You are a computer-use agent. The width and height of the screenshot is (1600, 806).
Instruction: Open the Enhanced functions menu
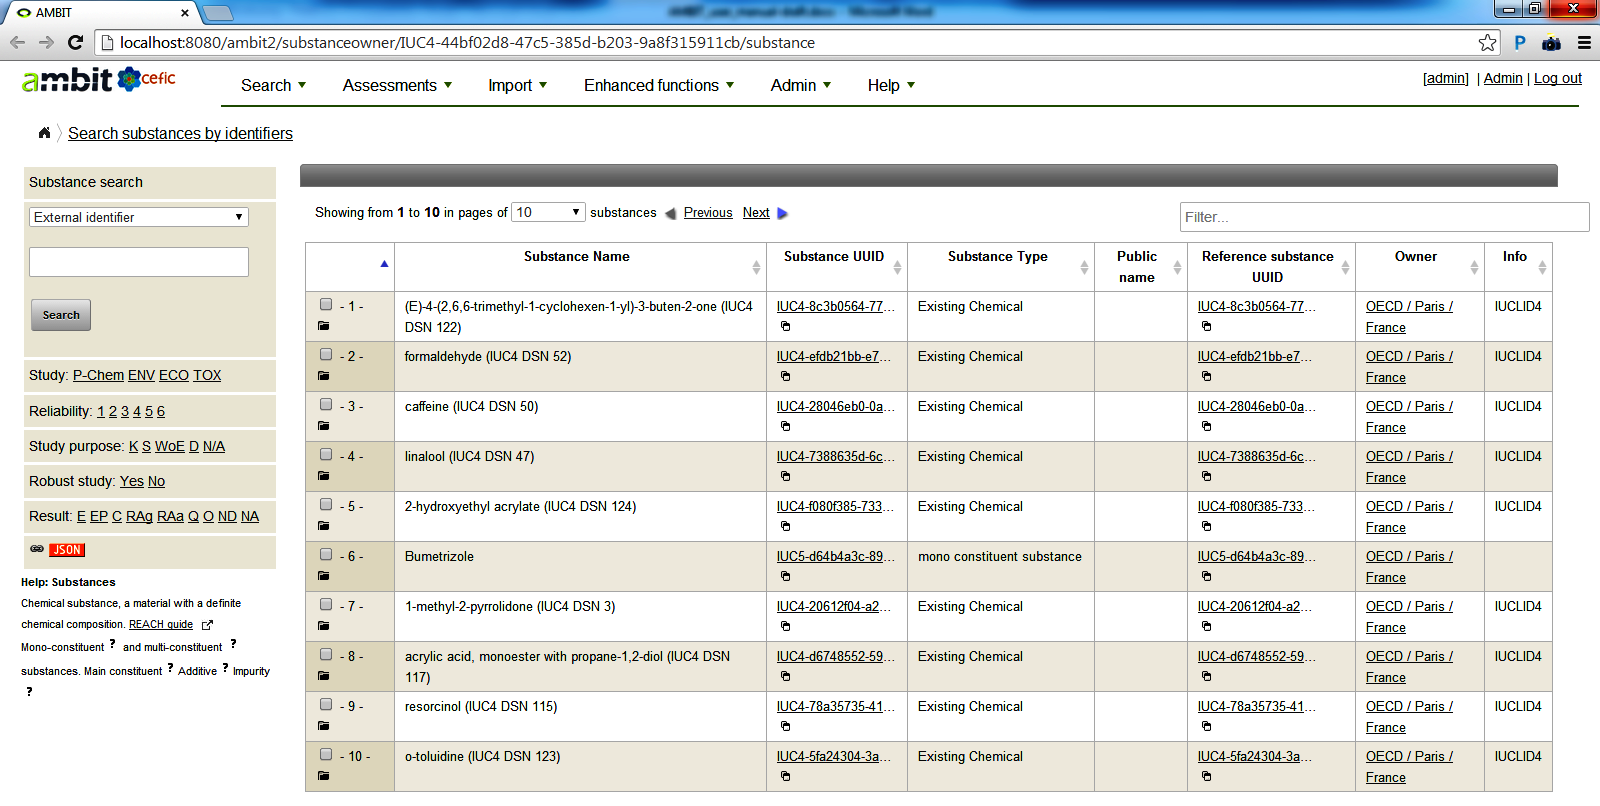coord(659,85)
